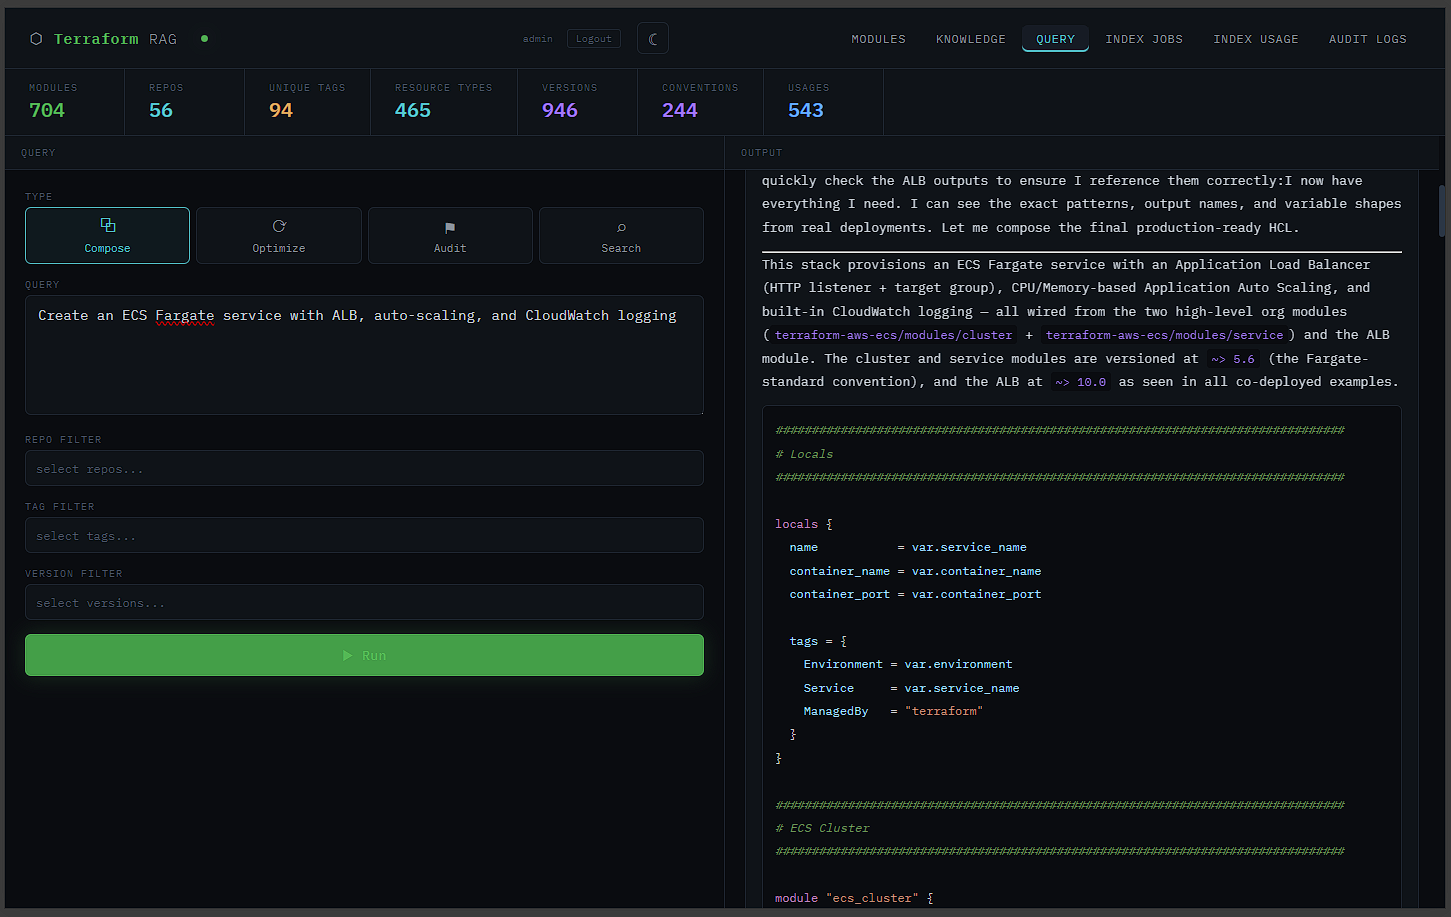Toggle dark mode with the moon icon

tap(653, 39)
